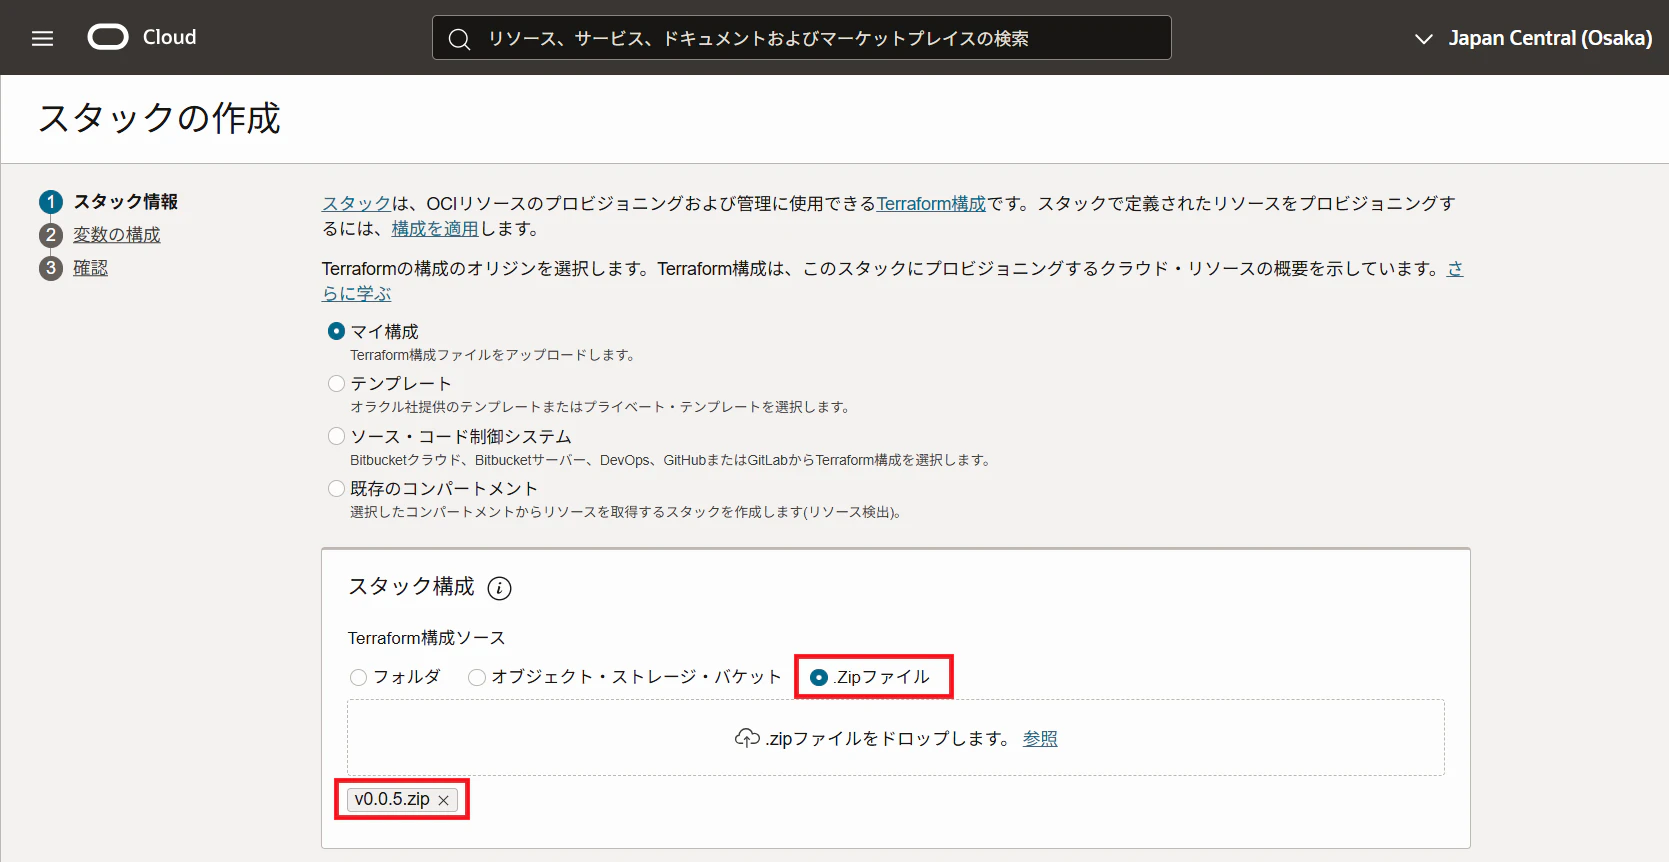The width and height of the screenshot is (1669, 862).
Task: Click the 参照 browse link
Action: (1040, 738)
